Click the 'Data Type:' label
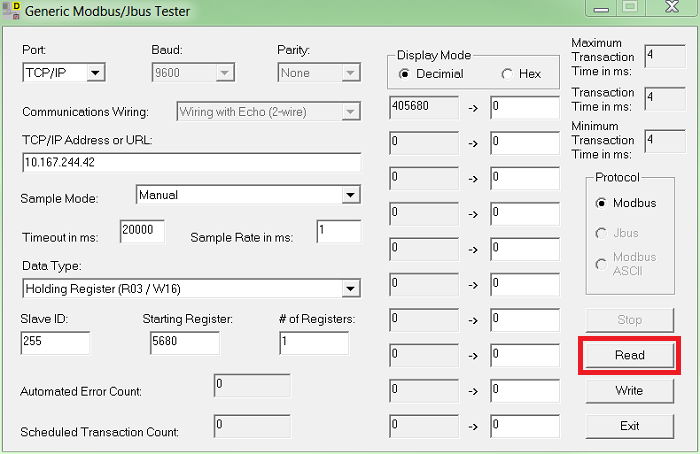Viewport: 700px width, 454px height. coord(52,266)
